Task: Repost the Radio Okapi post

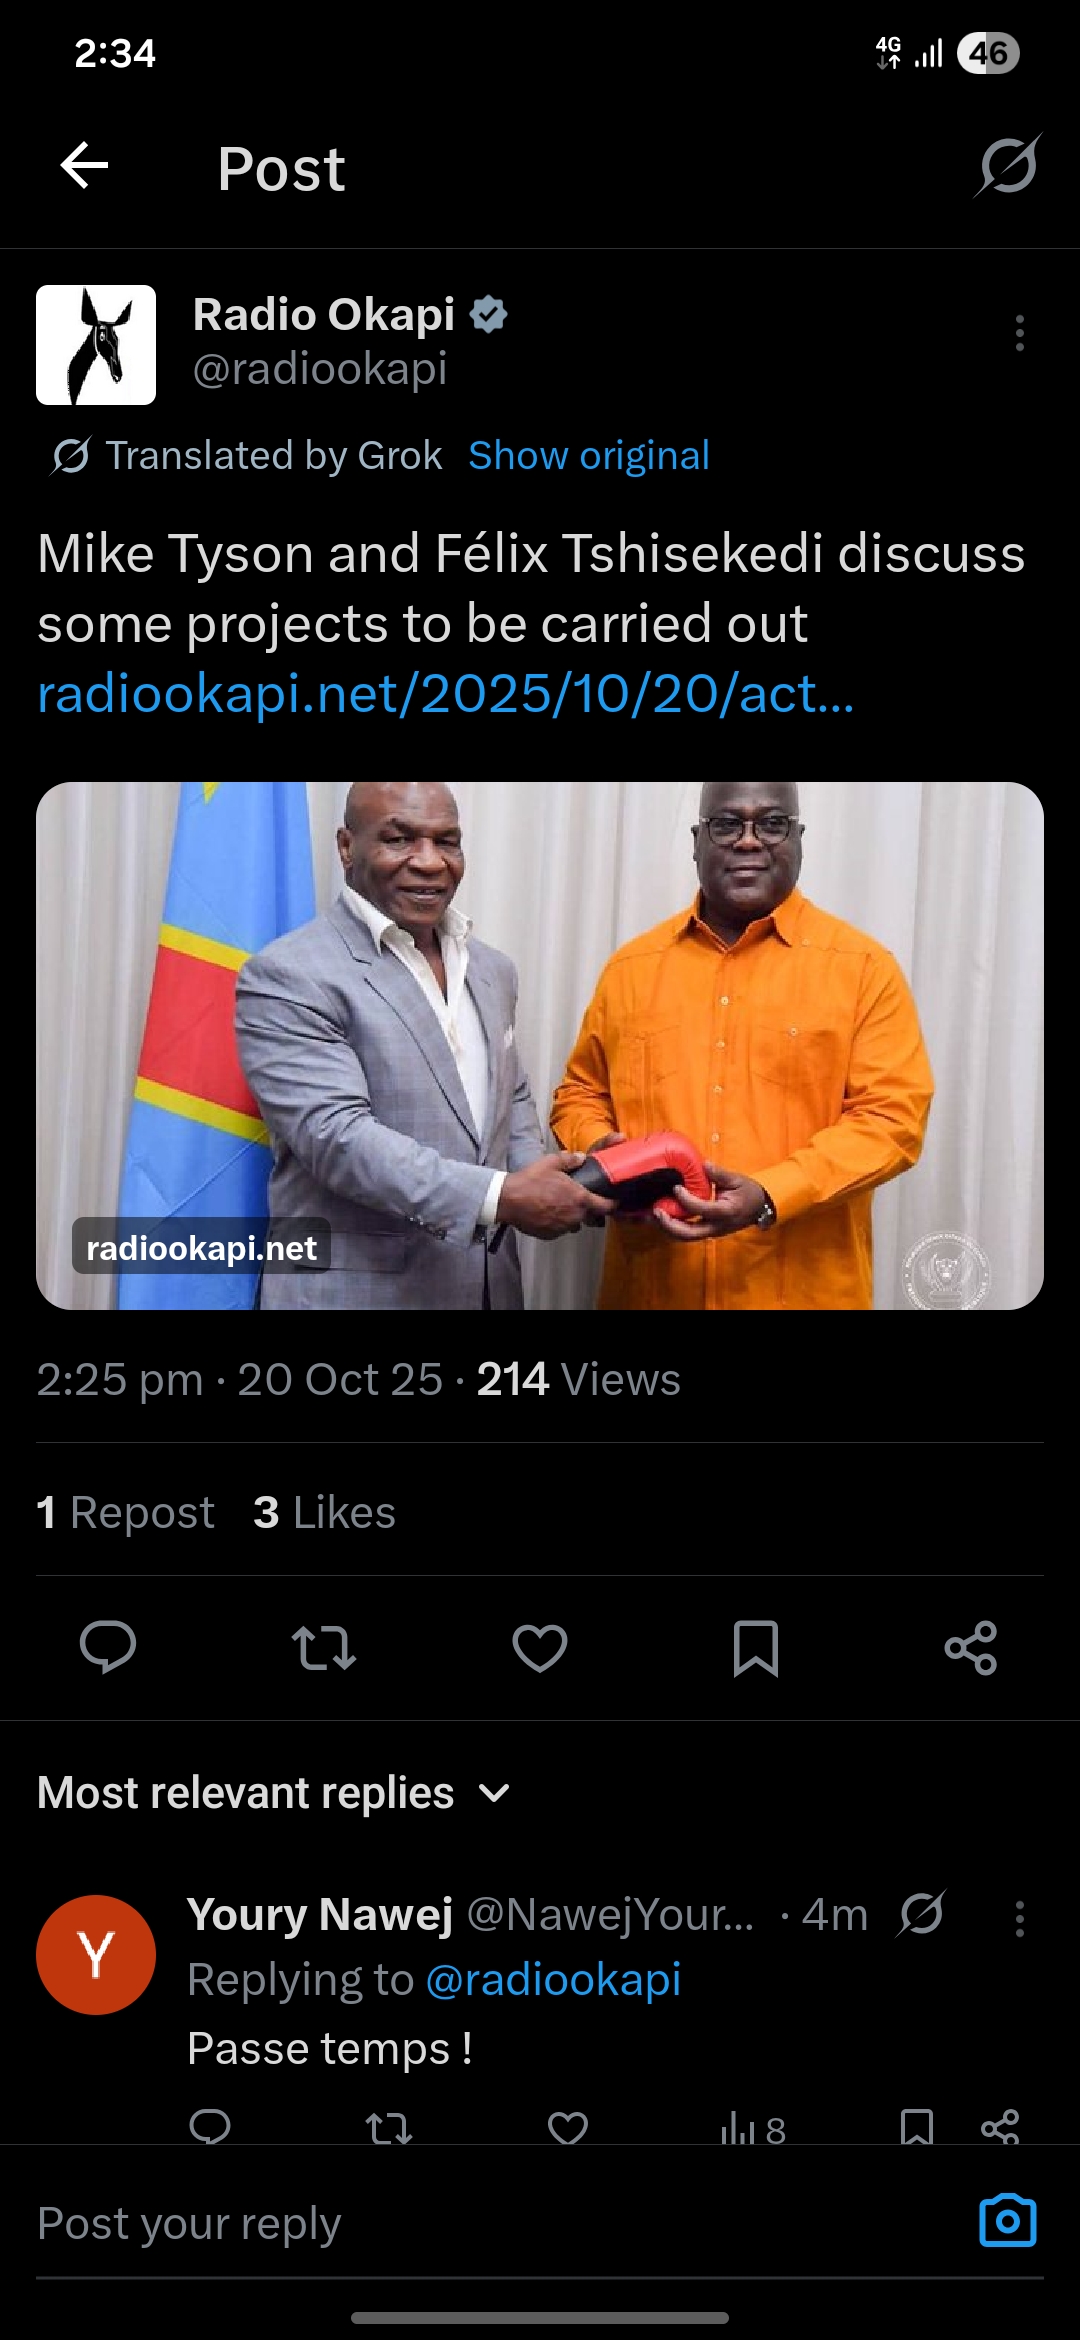Action: click(x=323, y=1647)
